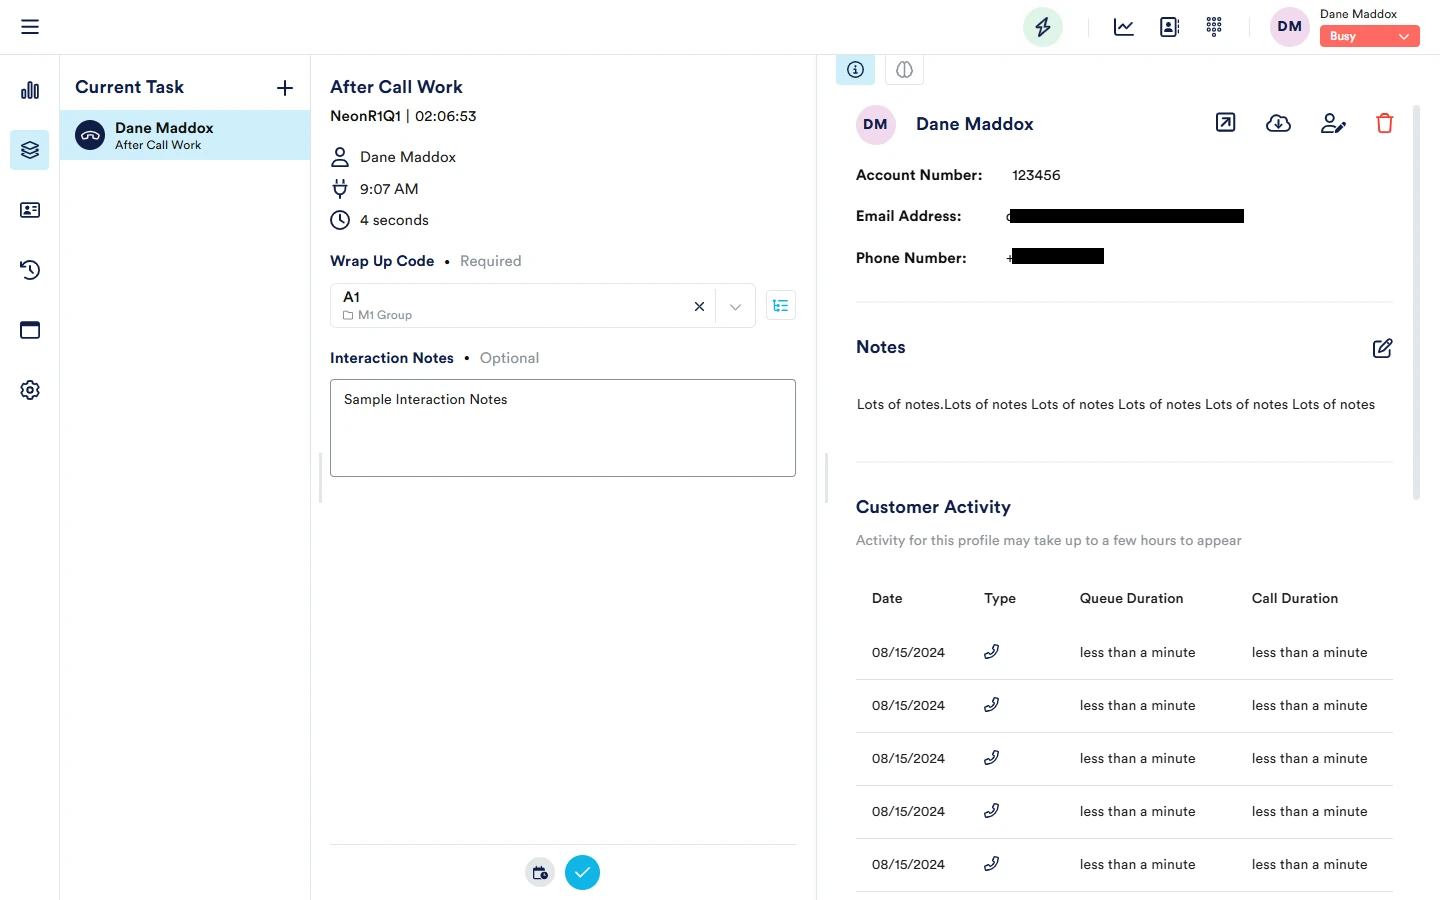Open the analytics line chart icon
1440x900 pixels.
(1123, 27)
